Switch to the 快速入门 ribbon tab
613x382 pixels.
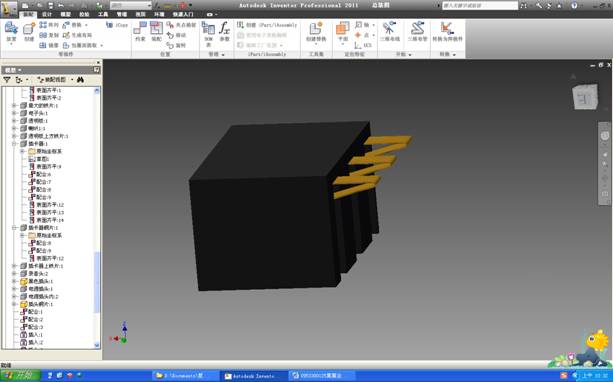(183, 14)
